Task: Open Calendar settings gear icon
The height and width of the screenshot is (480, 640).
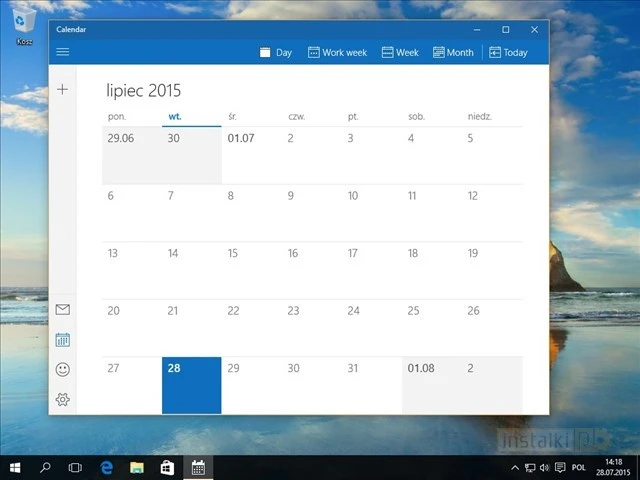Action: point(63,400)
